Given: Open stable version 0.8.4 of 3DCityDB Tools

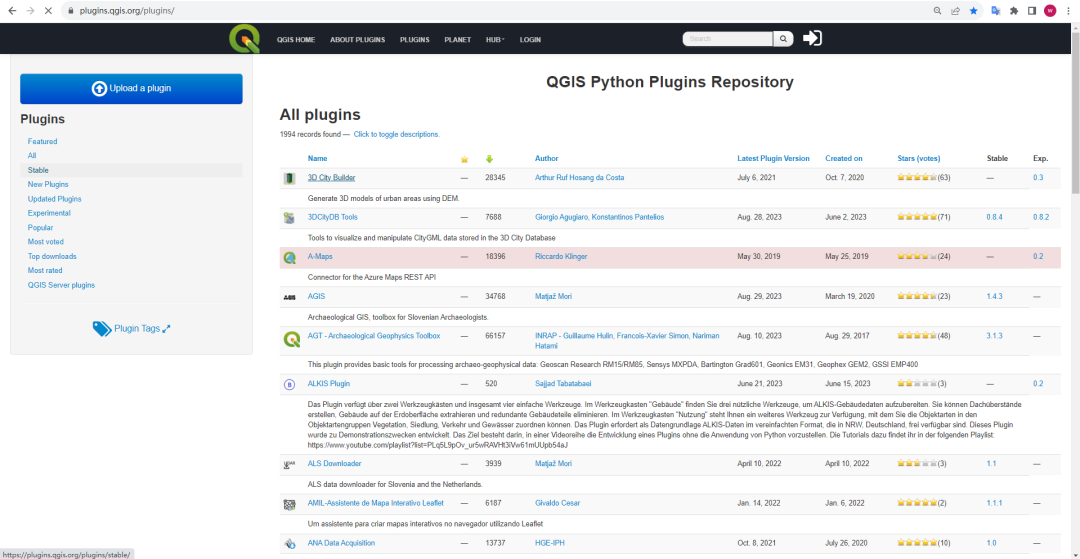Looking at the screenshot, I should coord(994,218).
